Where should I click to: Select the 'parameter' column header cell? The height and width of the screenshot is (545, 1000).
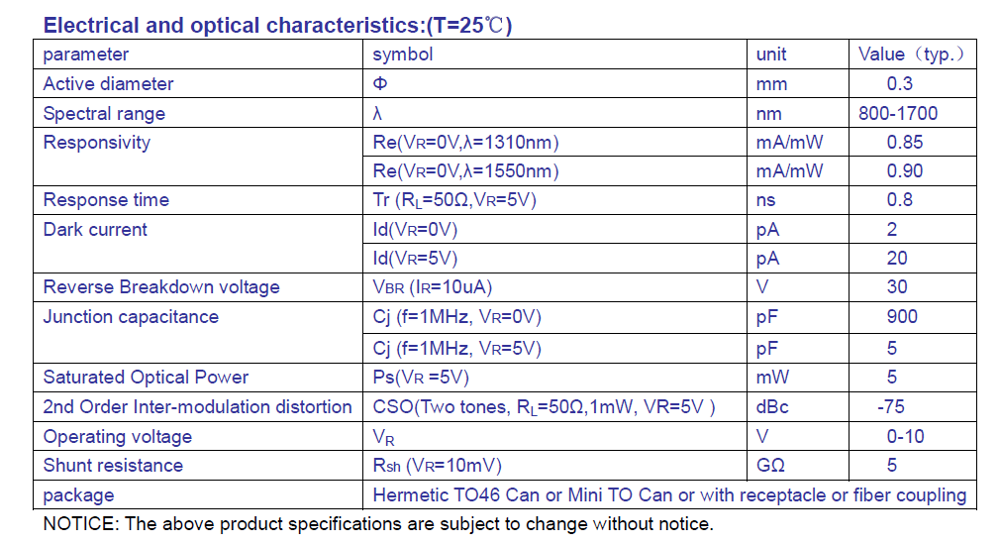click(x=86, y=55)
